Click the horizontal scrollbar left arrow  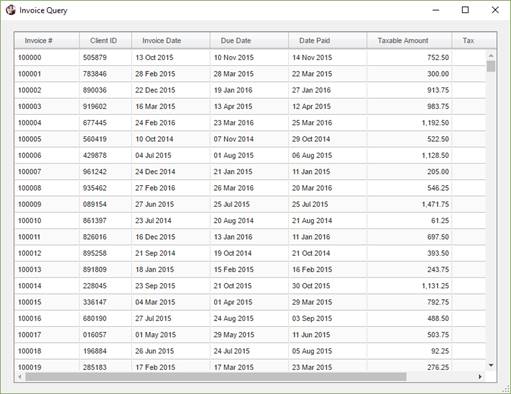coord(20,377)
